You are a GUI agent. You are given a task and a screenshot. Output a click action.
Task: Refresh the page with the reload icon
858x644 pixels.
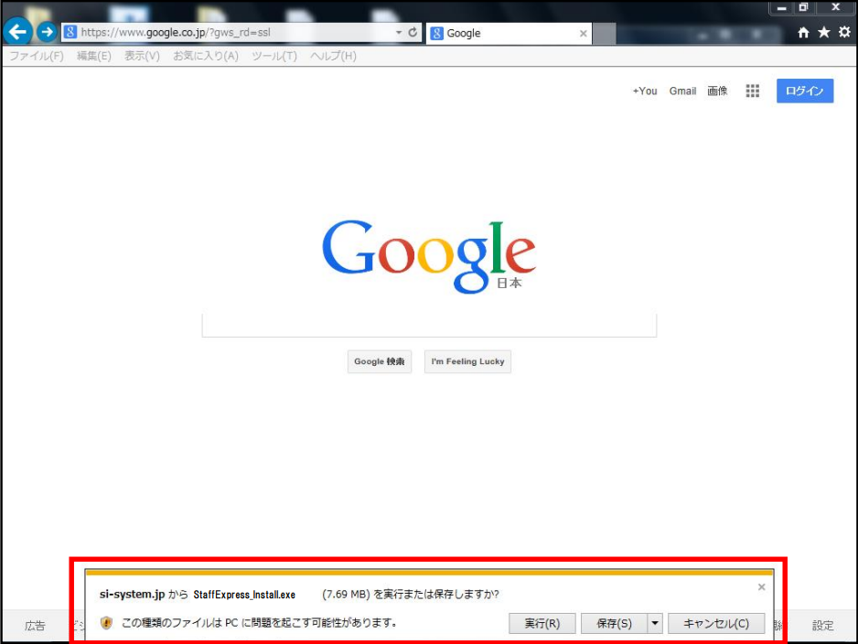click(413, 32)
